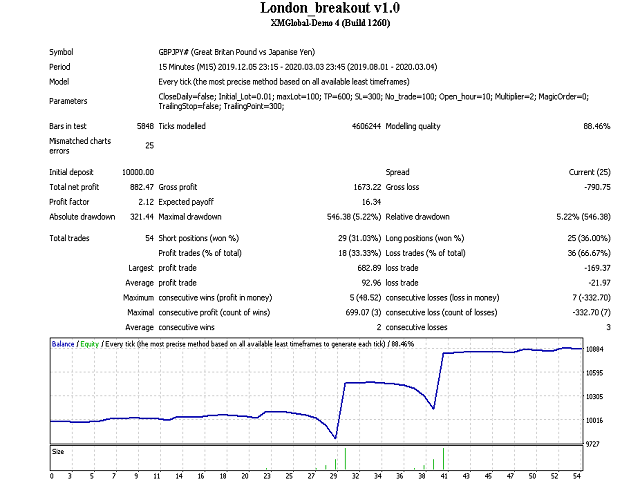Viewport: 640px width, 480px height.
Task: Click the "Size" label in lower chart
Action: click(x=58, y=452)
